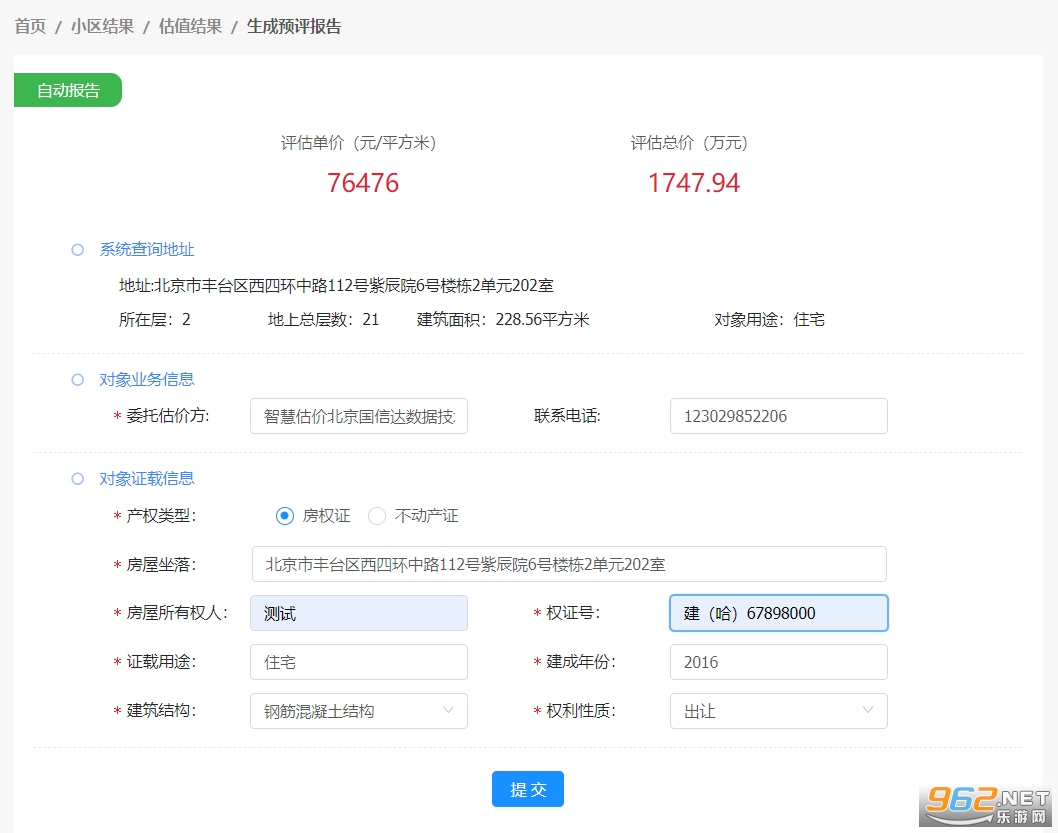Expand the 建筑结构 dropdown arrow
Viewport: 1058px width, 833px height.
click(447, 710)
